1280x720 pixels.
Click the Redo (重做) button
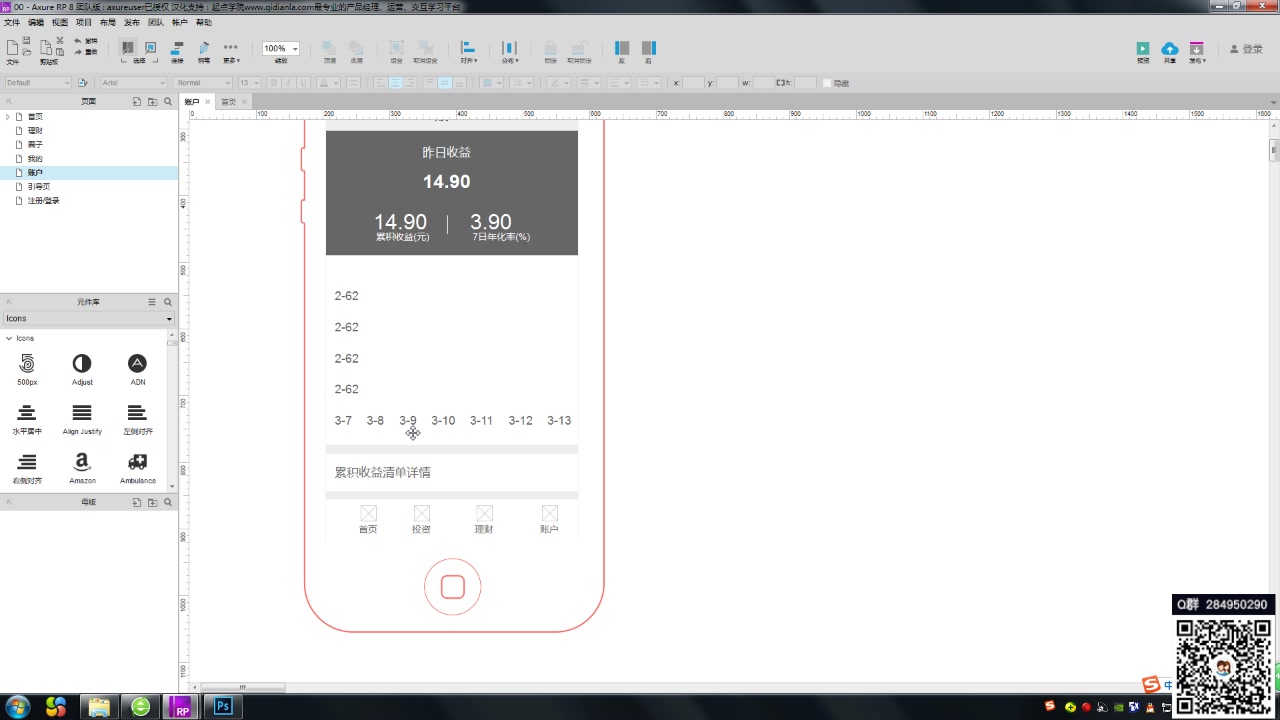(85, 51)
